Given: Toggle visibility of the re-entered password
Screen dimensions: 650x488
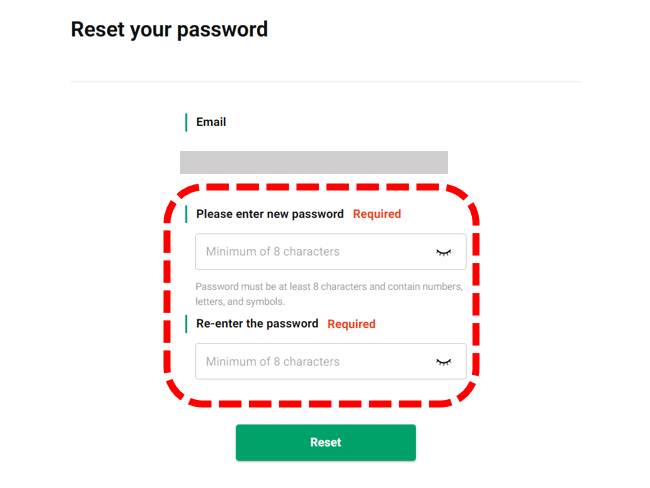Looking at the screenshot, I should 444,362.
